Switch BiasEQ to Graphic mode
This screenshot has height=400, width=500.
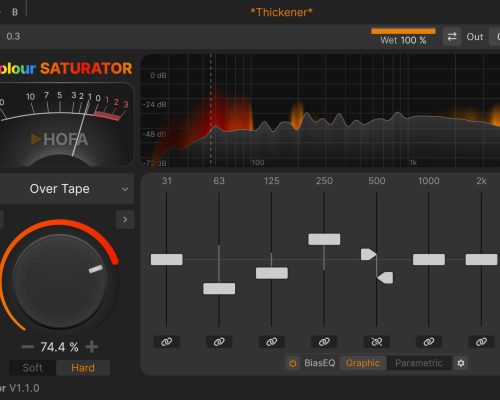click(363, 363)
